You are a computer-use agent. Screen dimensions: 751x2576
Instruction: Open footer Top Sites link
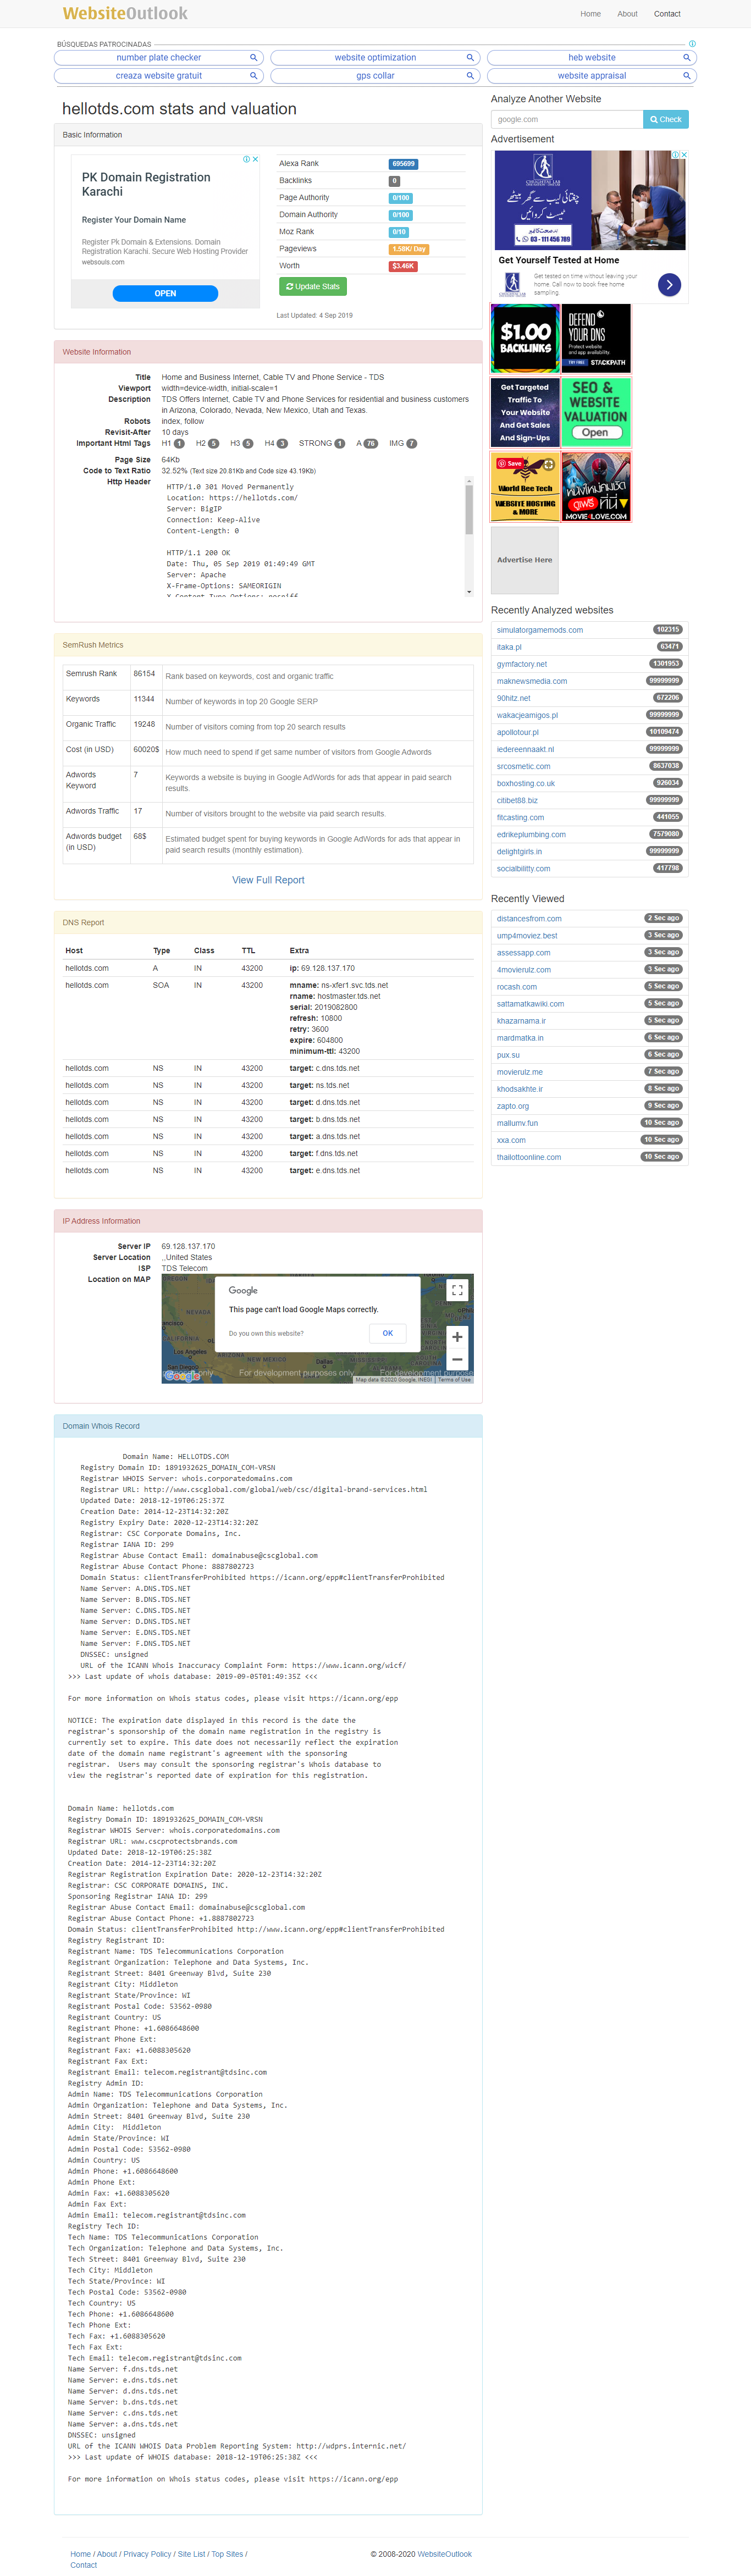227,2553
